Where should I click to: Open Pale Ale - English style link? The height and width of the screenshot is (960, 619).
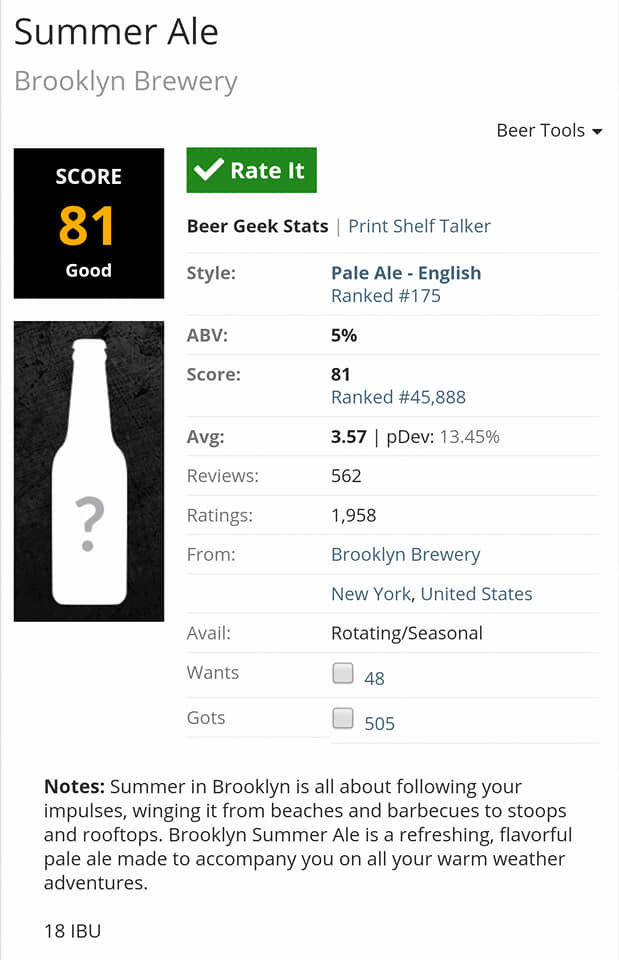[405, 273]
